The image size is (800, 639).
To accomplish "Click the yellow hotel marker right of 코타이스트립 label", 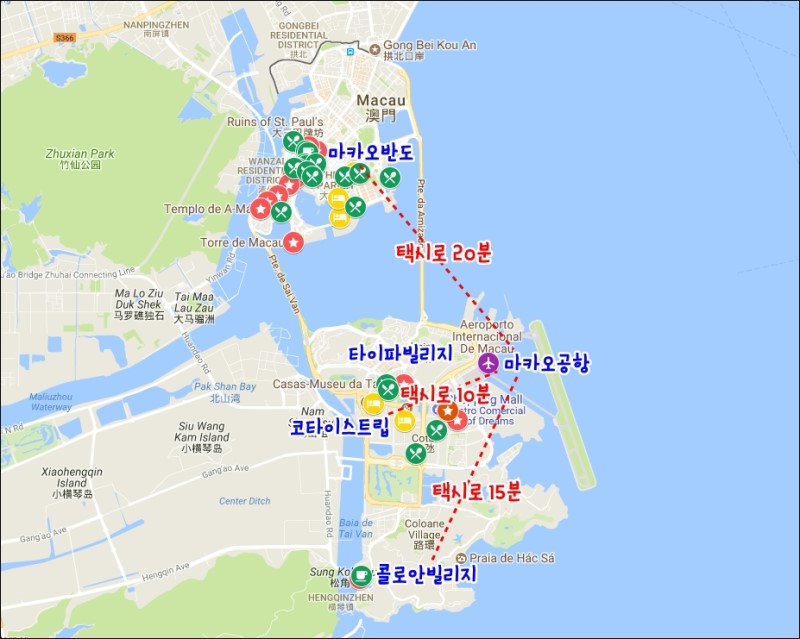I will [405, 421].
